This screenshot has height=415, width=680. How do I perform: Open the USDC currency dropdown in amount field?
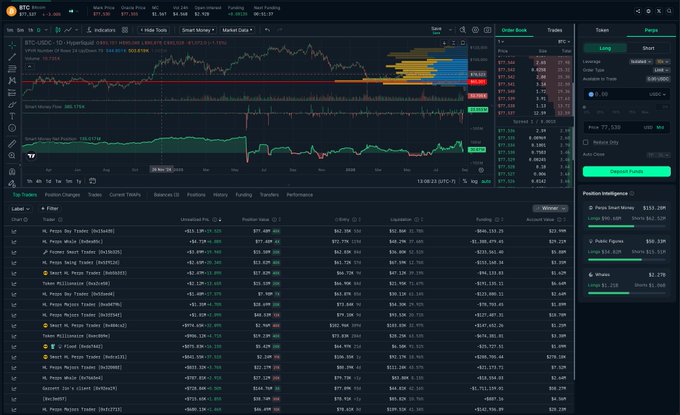pos(657,94)
